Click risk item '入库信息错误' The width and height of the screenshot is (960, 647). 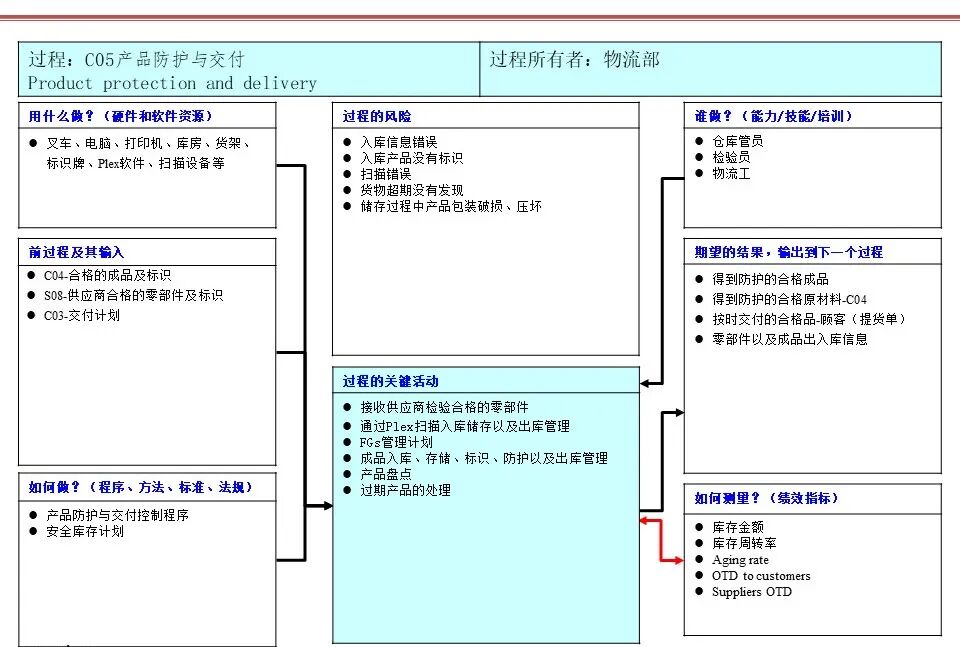coord(399,143)
